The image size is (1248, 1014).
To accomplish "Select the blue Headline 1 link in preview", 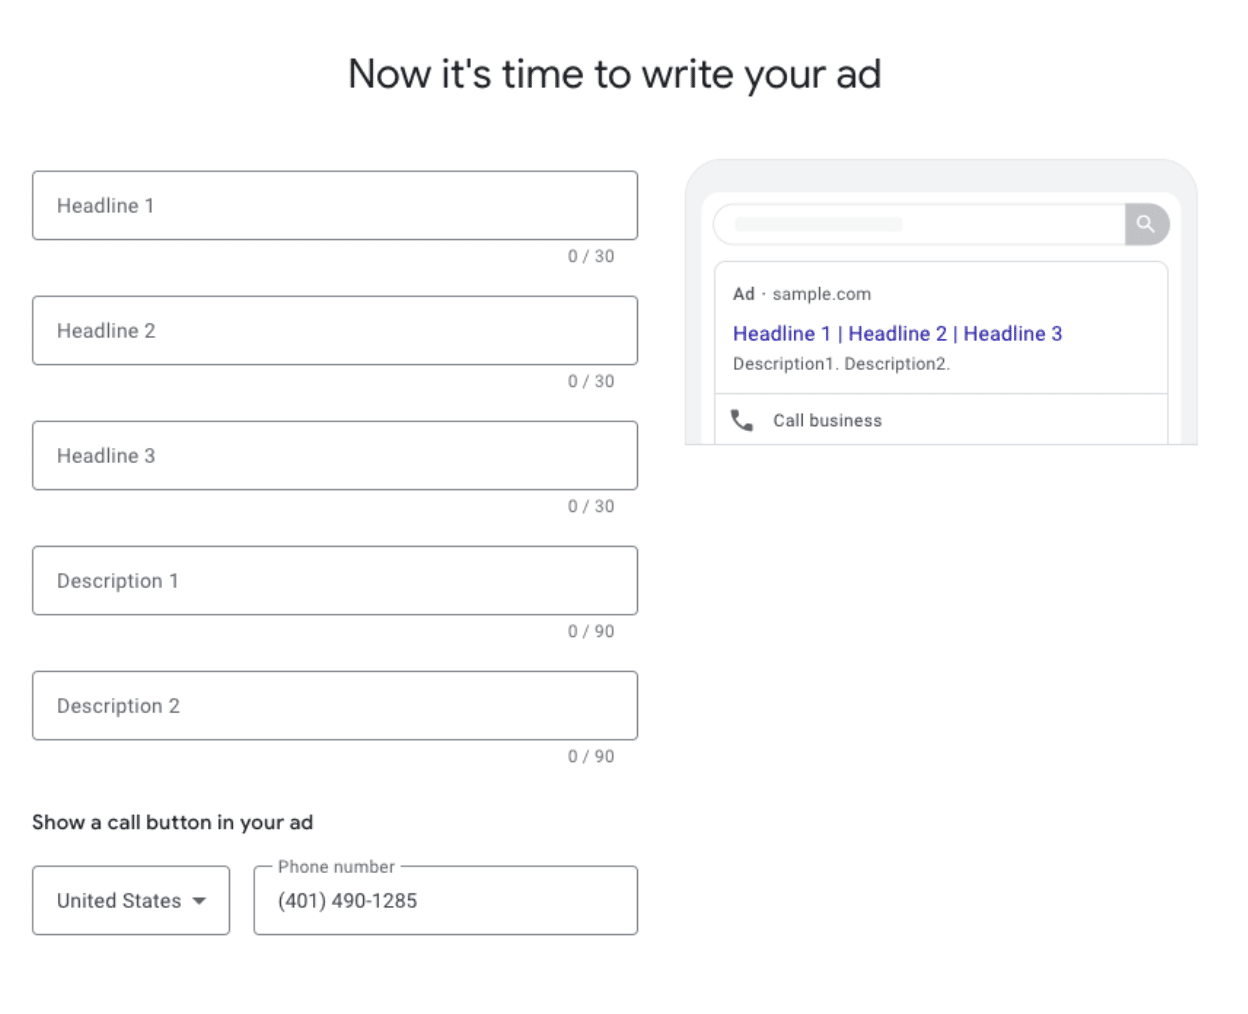I will pos(782,333).
